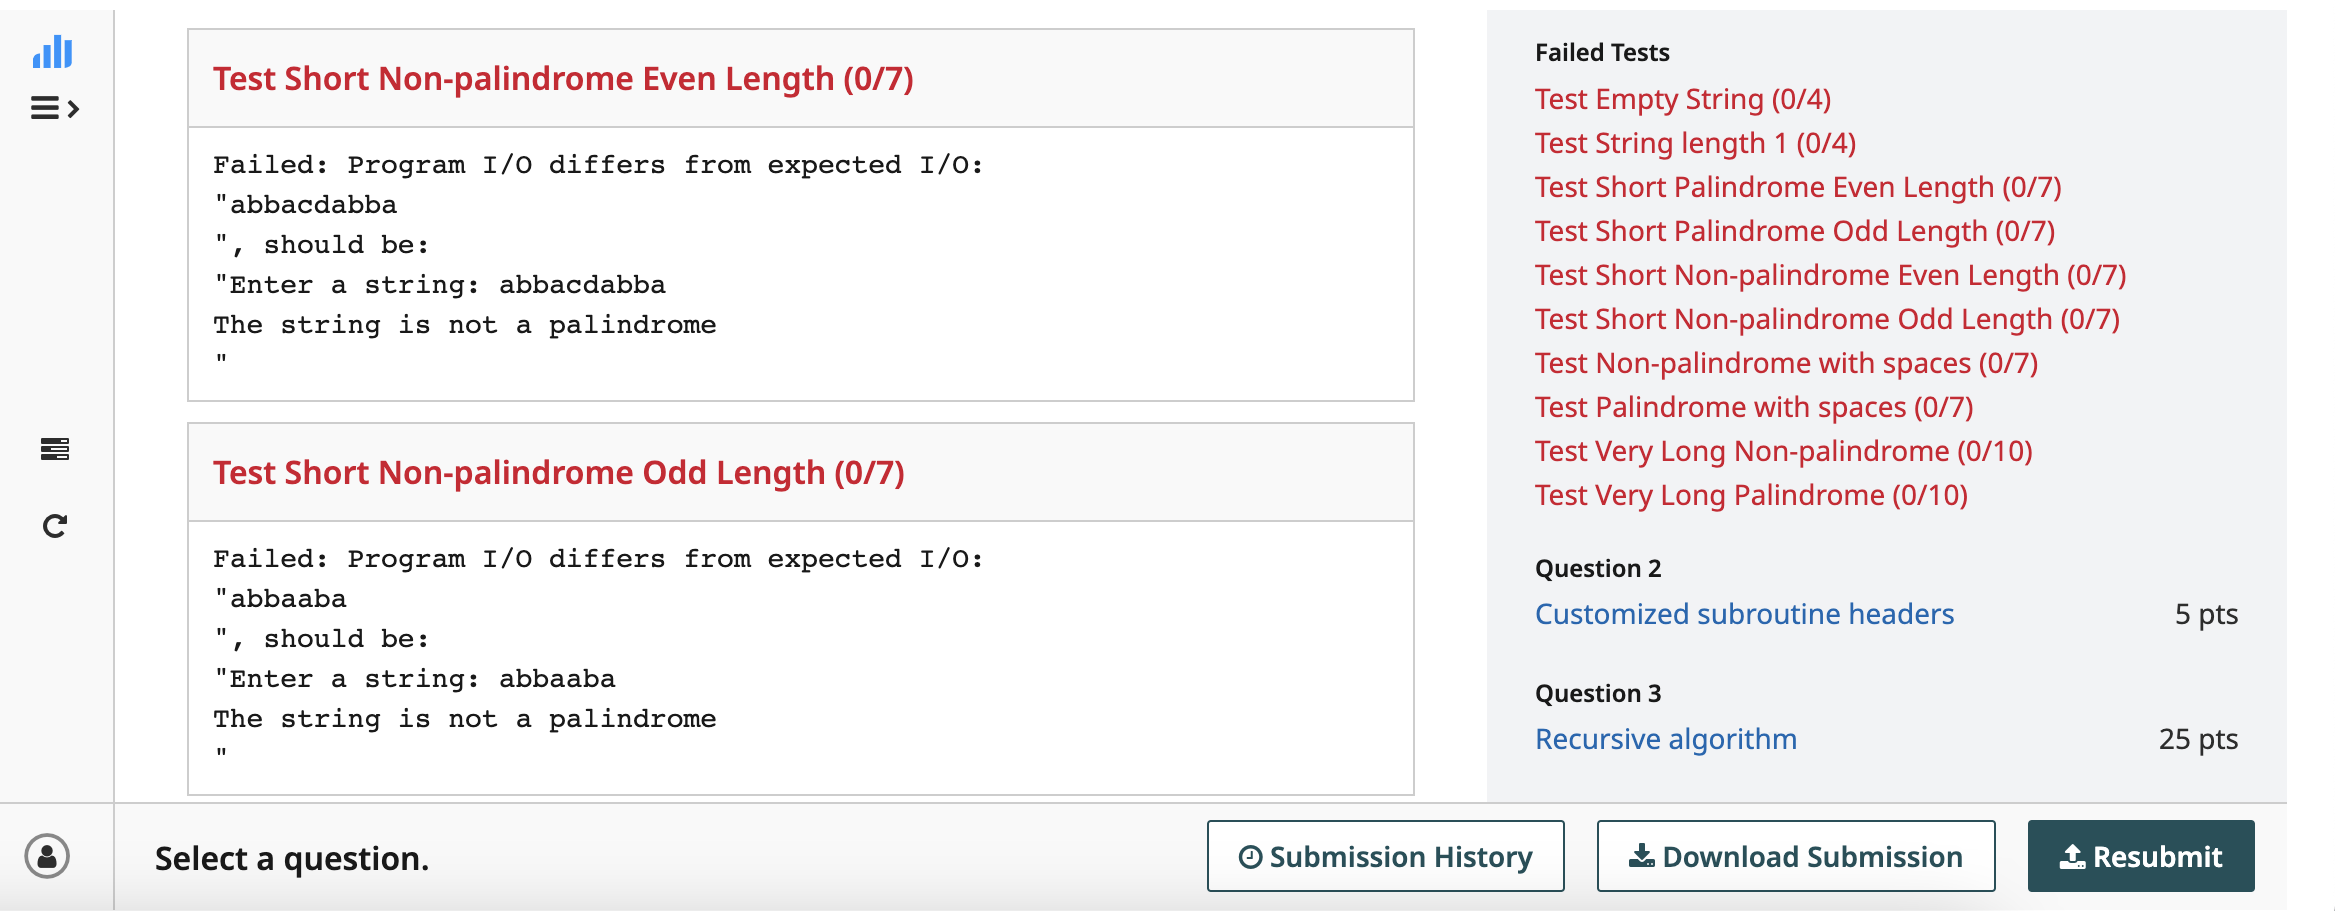Click the submissions list icon in sidebar

click(53, 449)
